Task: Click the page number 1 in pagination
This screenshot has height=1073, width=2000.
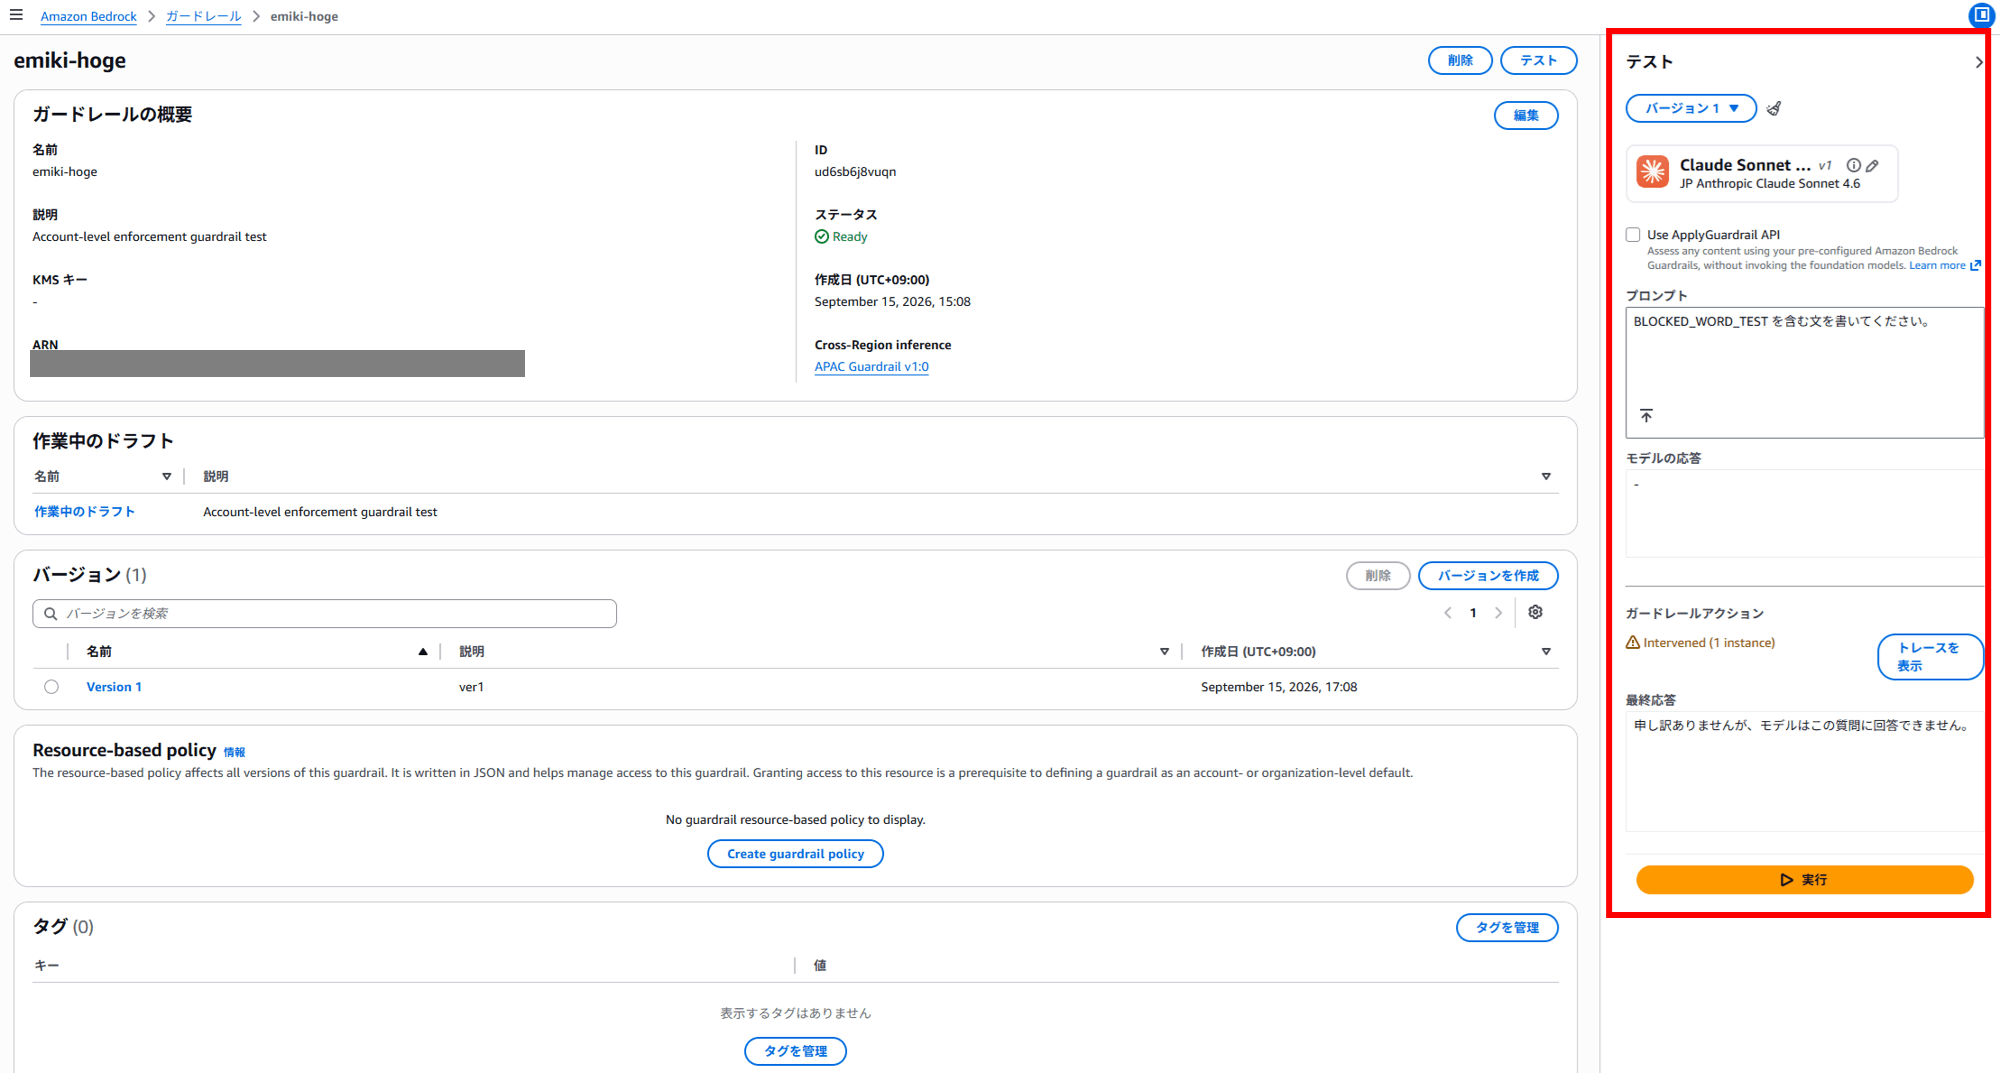Action: tap(1473, 613)
